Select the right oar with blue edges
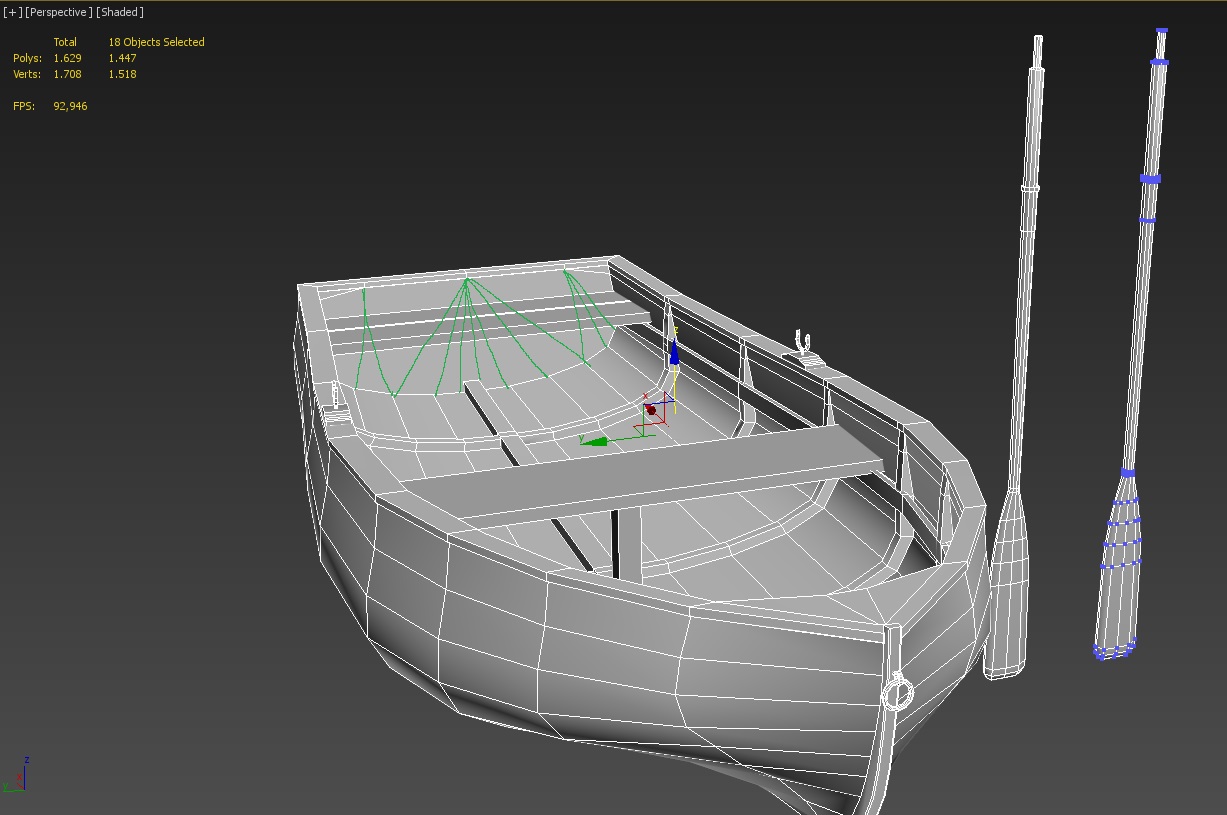This screenshot has height=815, width=1227. coord(1133,345)
